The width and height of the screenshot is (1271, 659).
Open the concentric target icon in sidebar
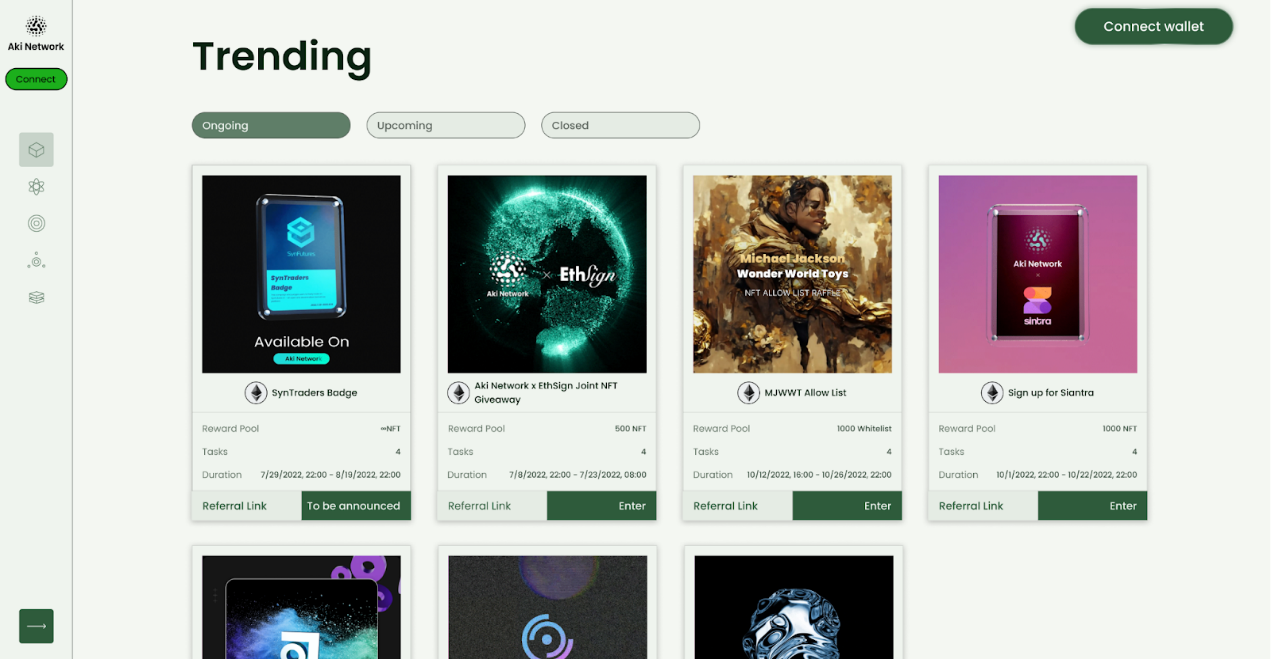pos(36,224)
